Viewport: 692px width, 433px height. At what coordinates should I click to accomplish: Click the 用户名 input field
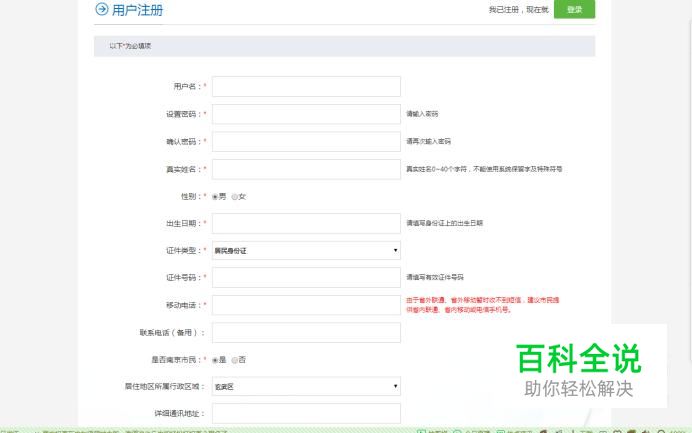(x=306, y=87)
